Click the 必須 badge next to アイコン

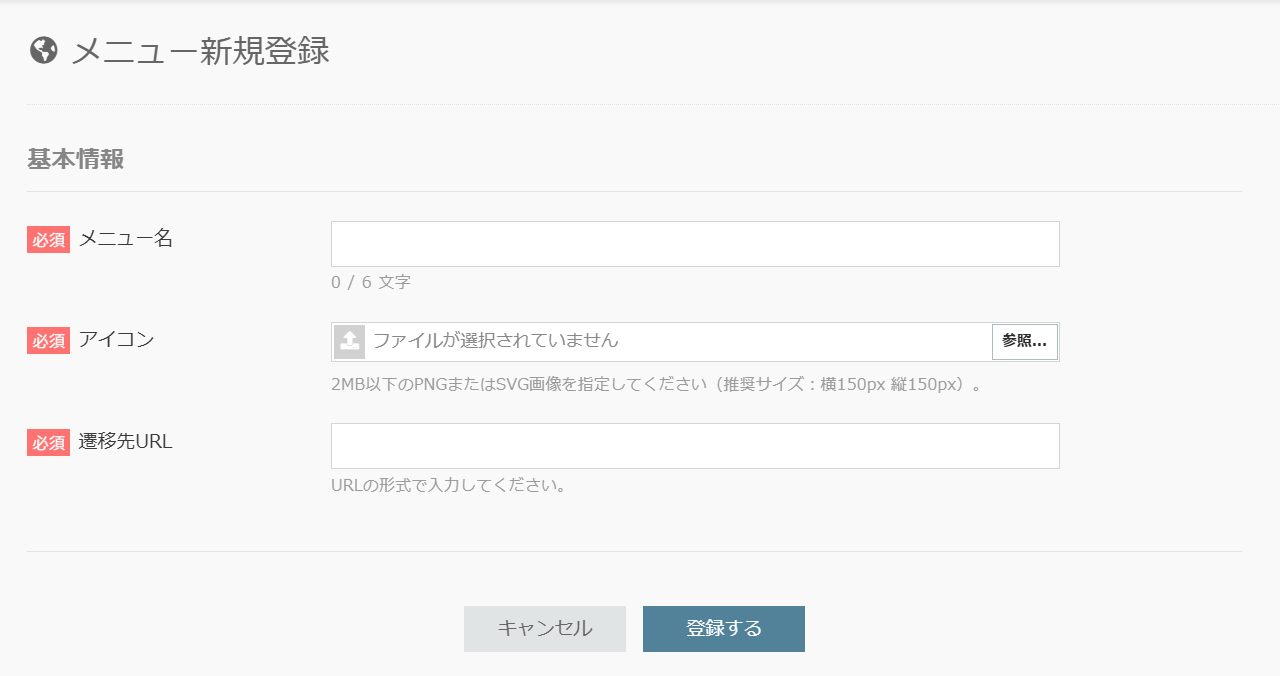click(48, 340)
